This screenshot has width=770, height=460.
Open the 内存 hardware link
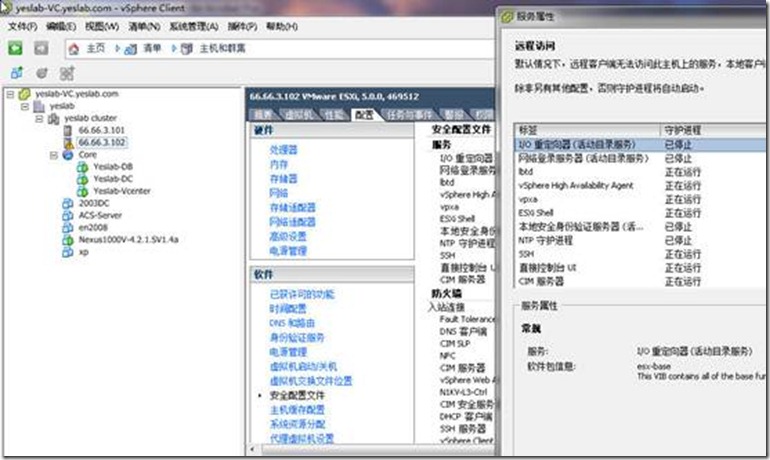(278, 164)
